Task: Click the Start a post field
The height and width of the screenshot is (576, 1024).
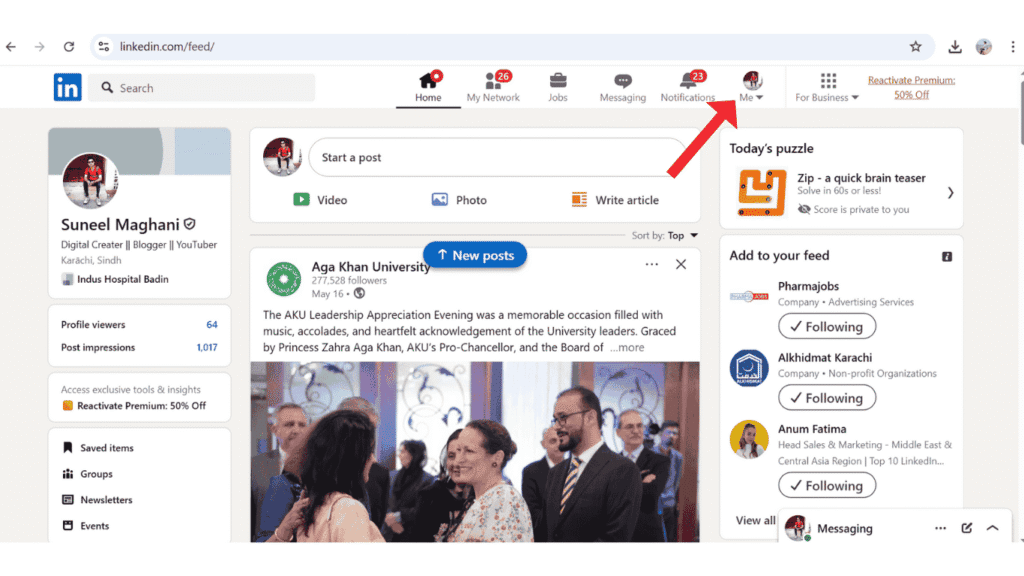Action: [496, 158]
